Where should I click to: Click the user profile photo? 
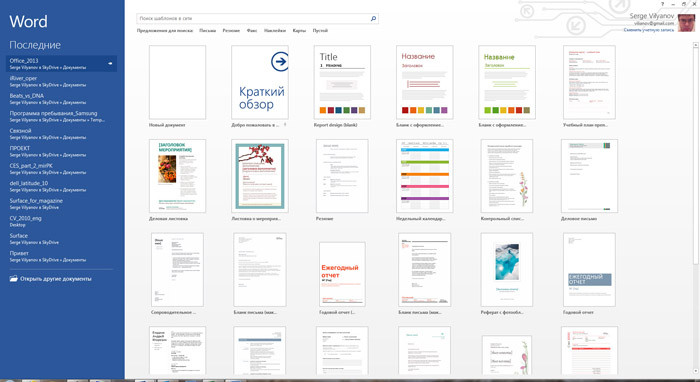[x=686, y=22]
